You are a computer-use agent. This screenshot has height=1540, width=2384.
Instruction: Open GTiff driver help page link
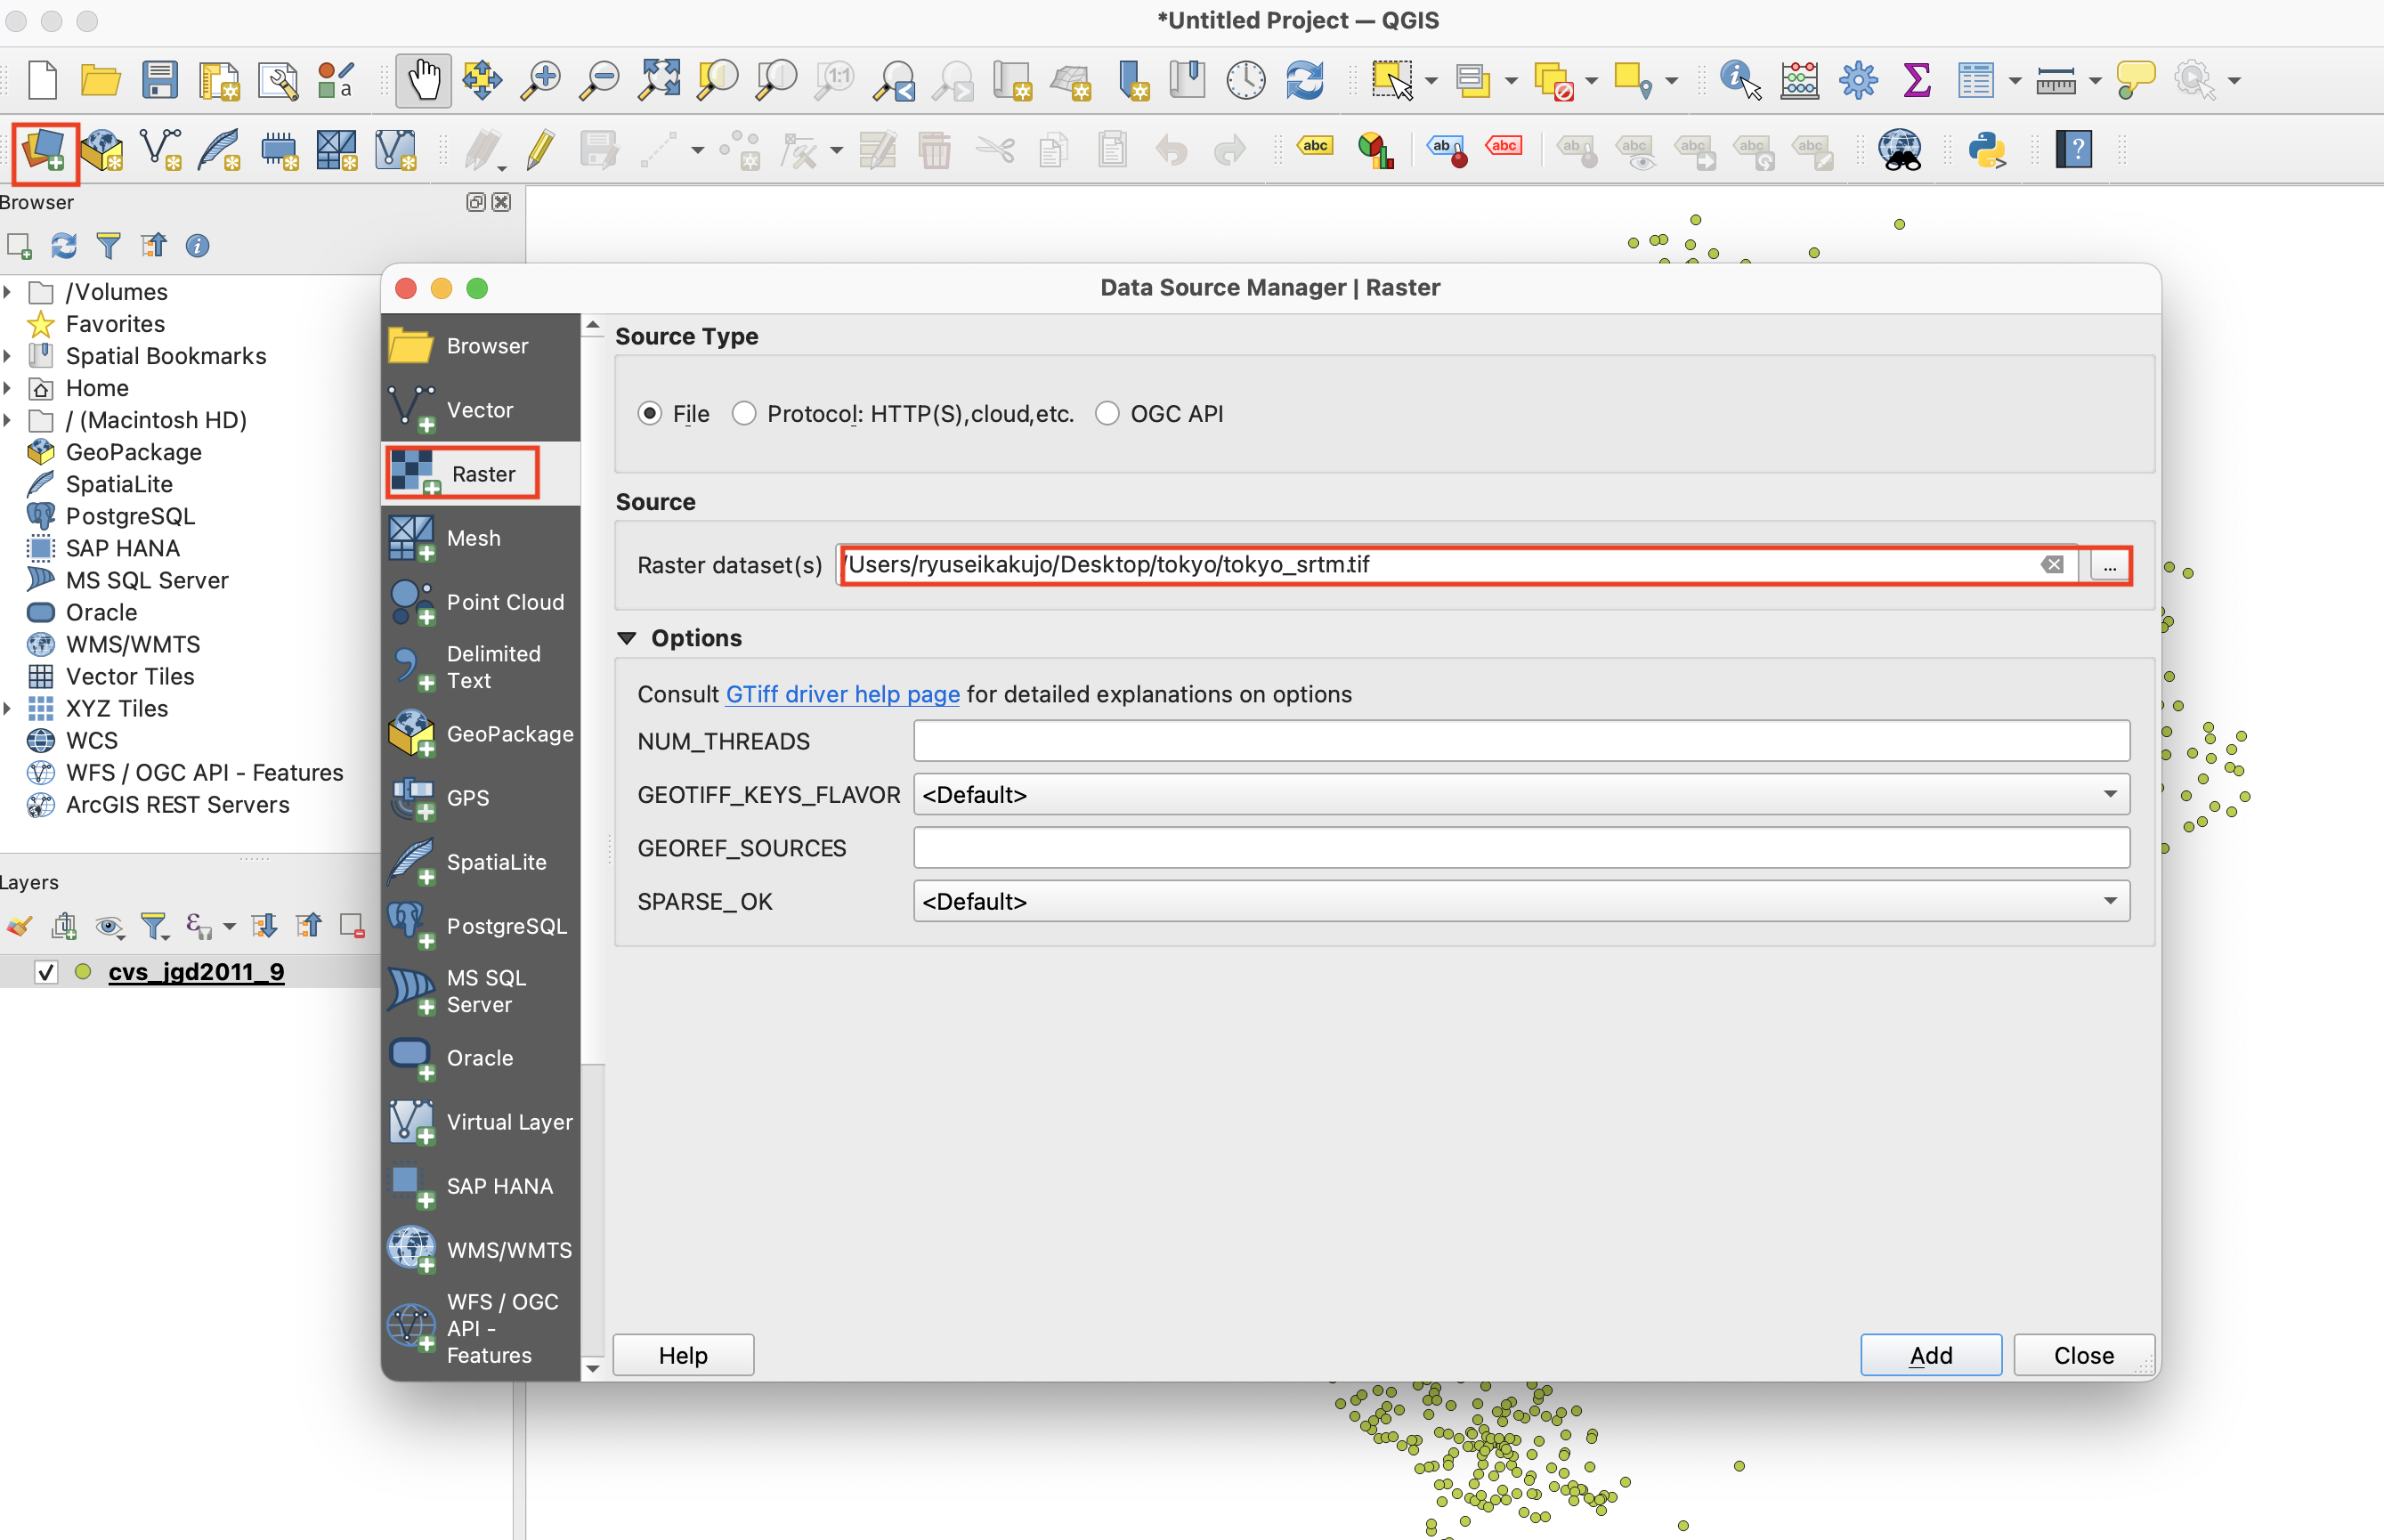click(x=843, y=694)
